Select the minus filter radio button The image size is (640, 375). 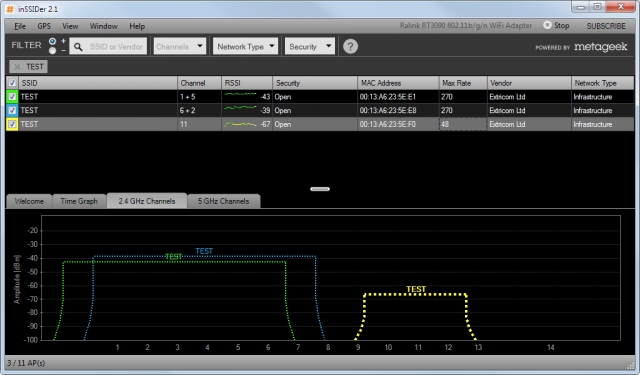click(x=52, y=51)
